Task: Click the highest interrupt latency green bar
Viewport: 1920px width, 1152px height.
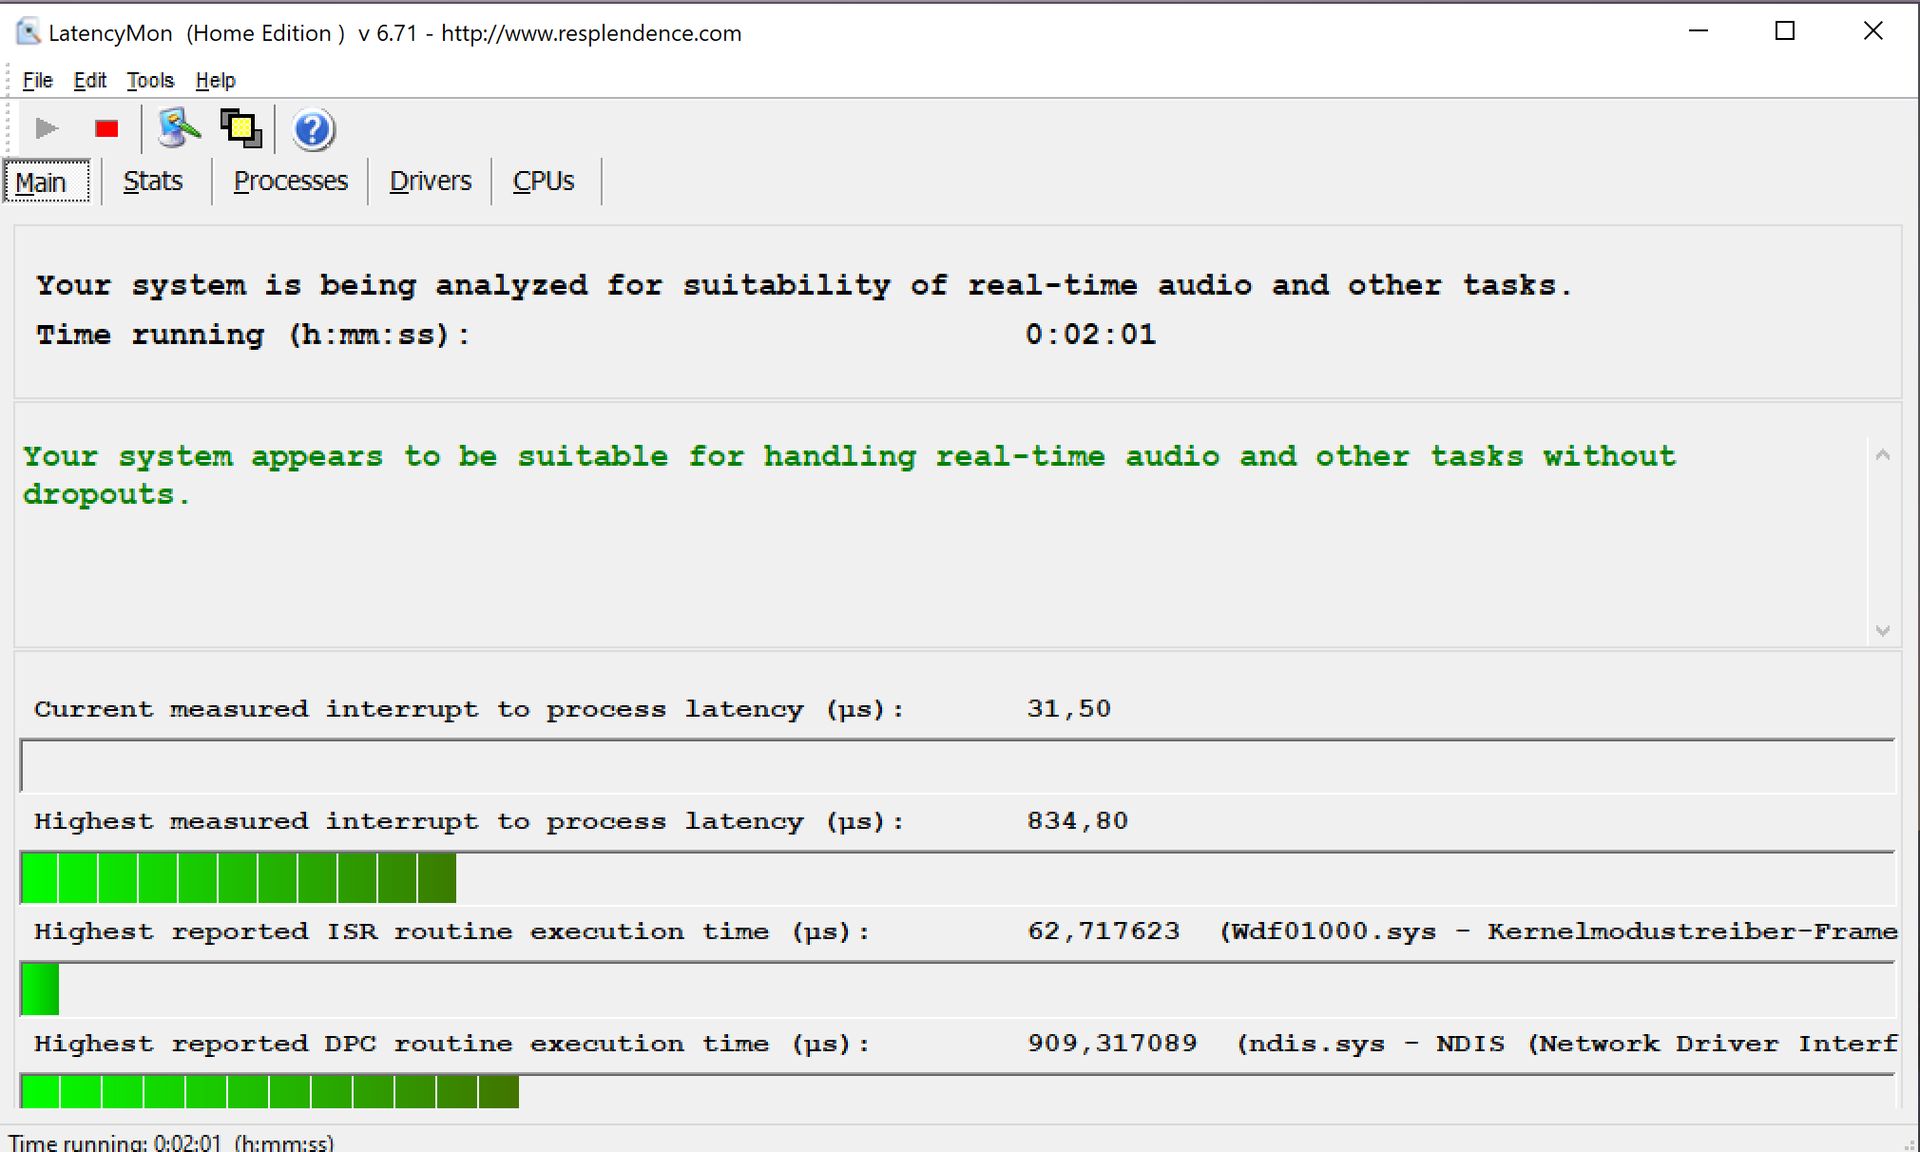Action: 238,878
